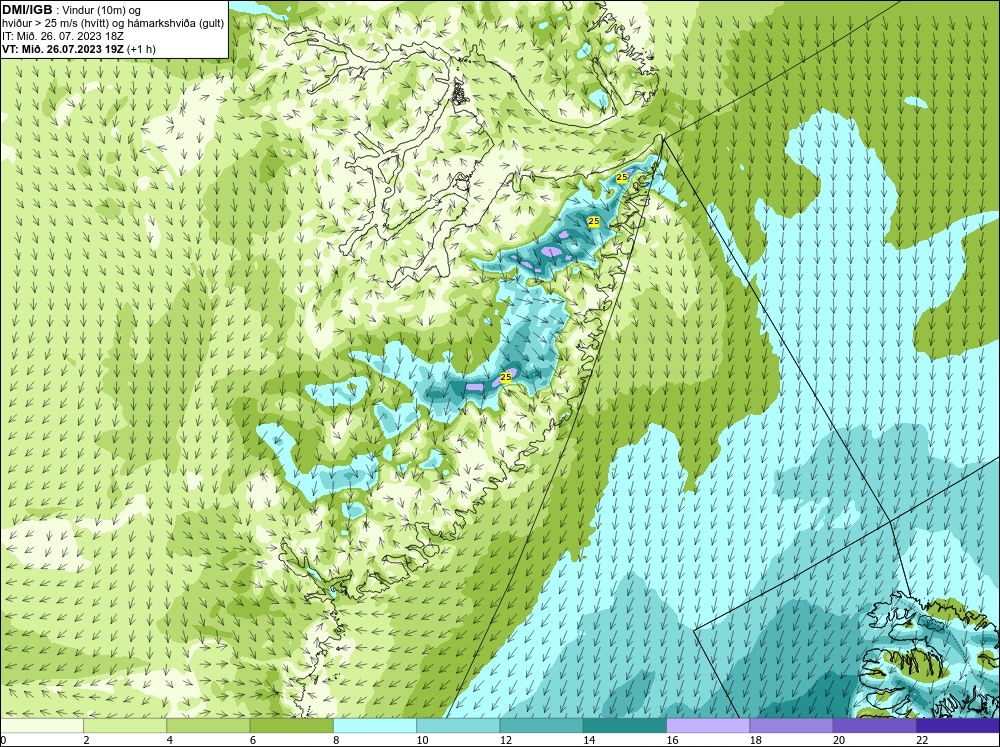1000x747 pixels.
Task: Select the 16–18 m/s lavender legend swatch
Action: click(708, 726)
